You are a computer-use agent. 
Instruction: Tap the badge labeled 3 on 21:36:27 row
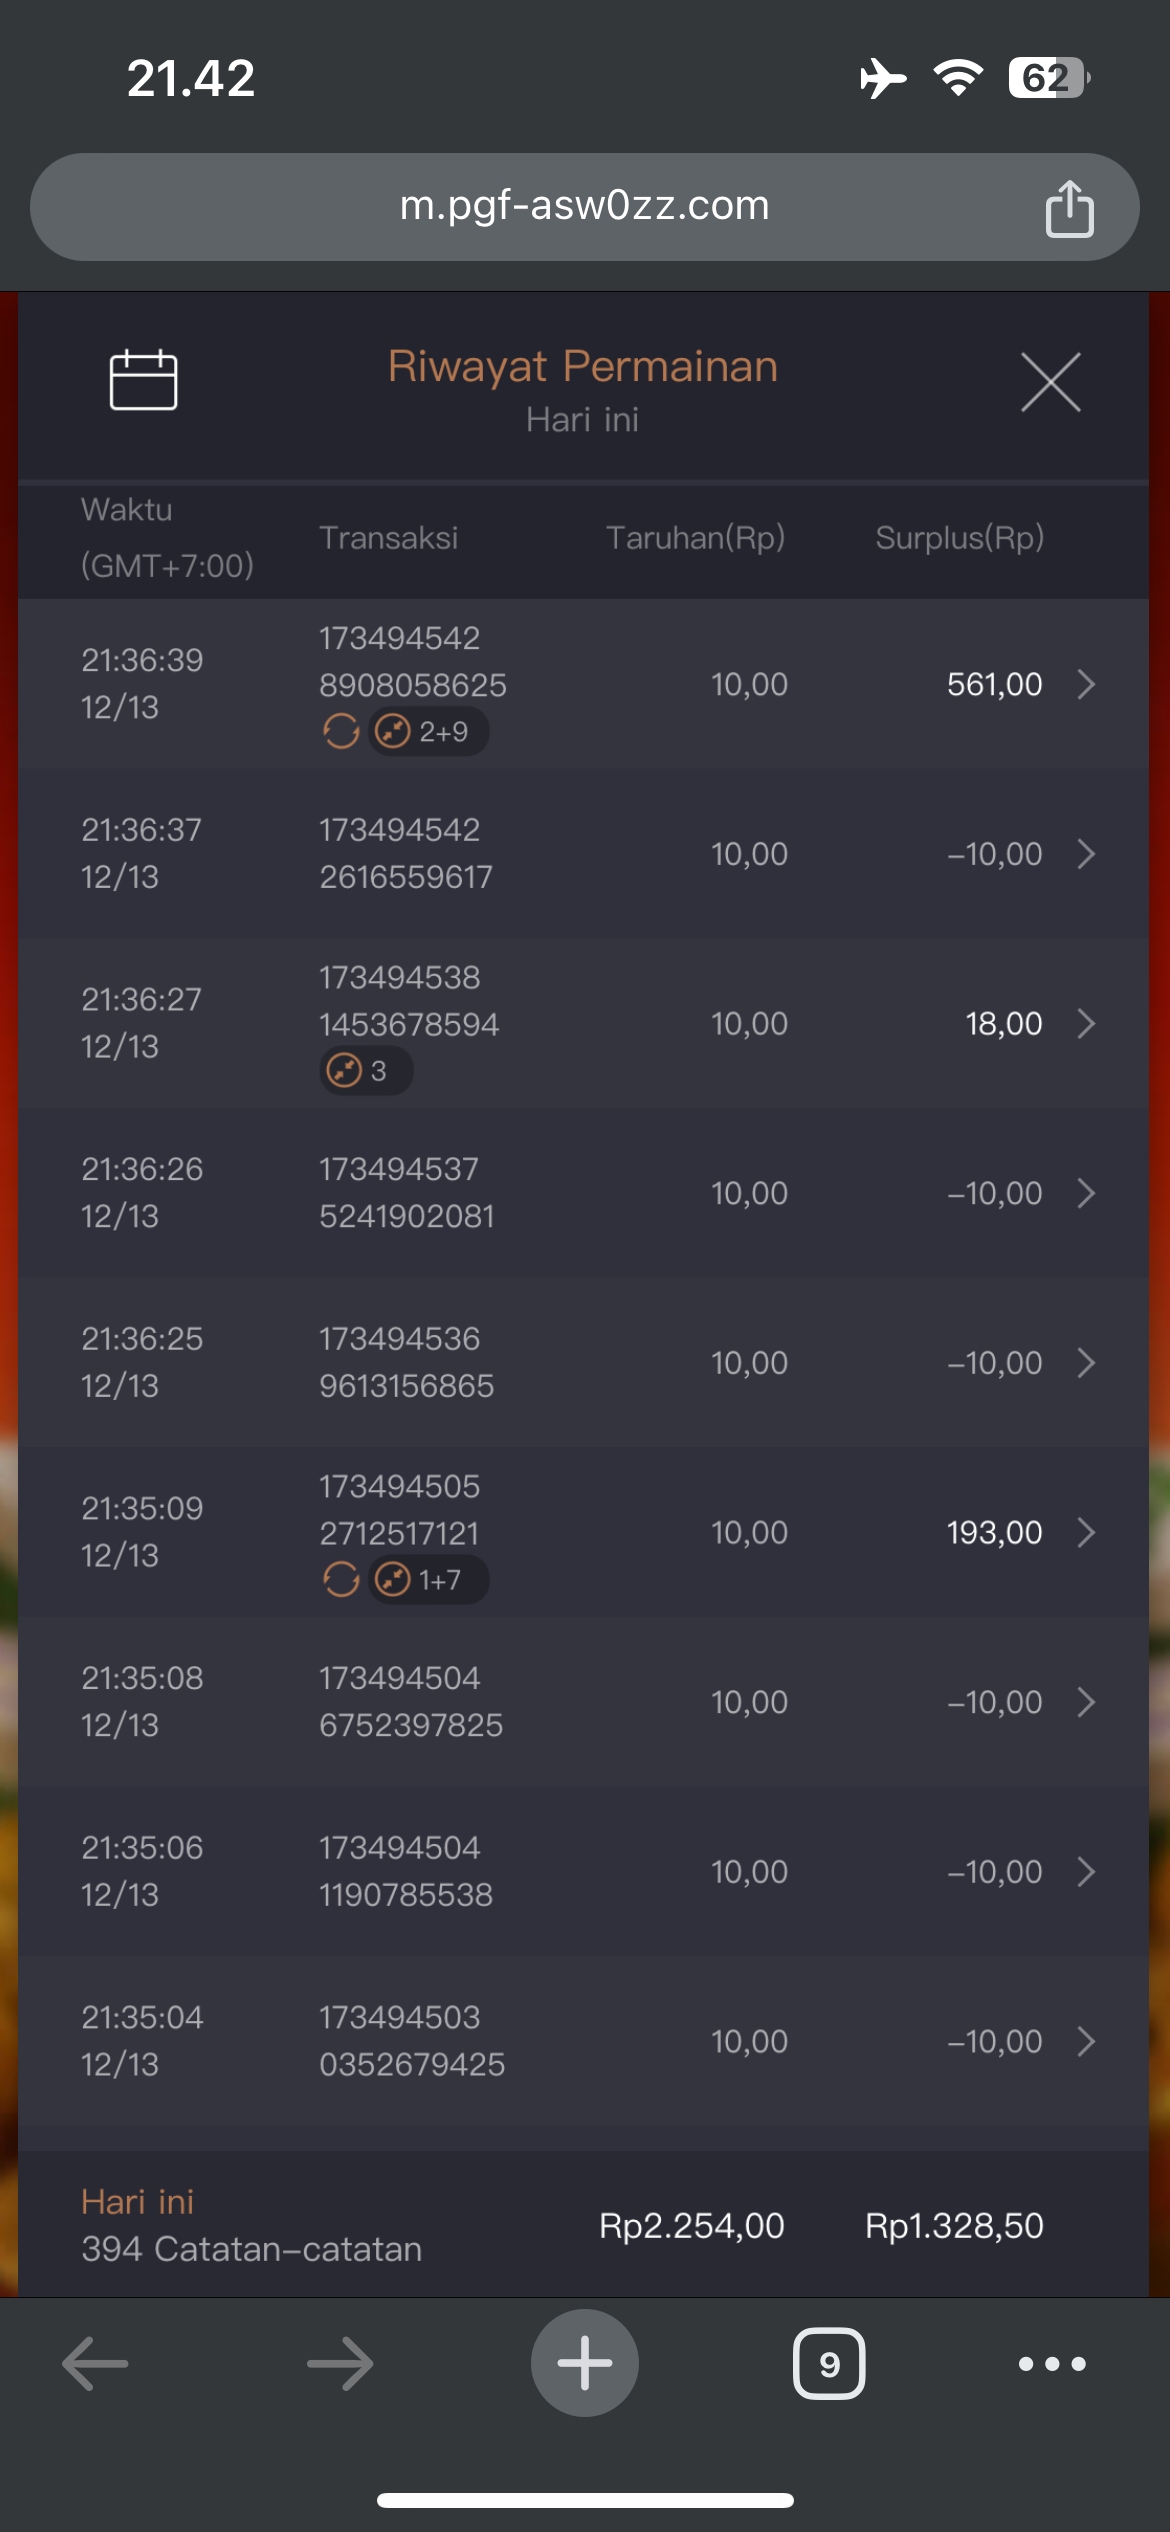click(x=365, y=1071)
